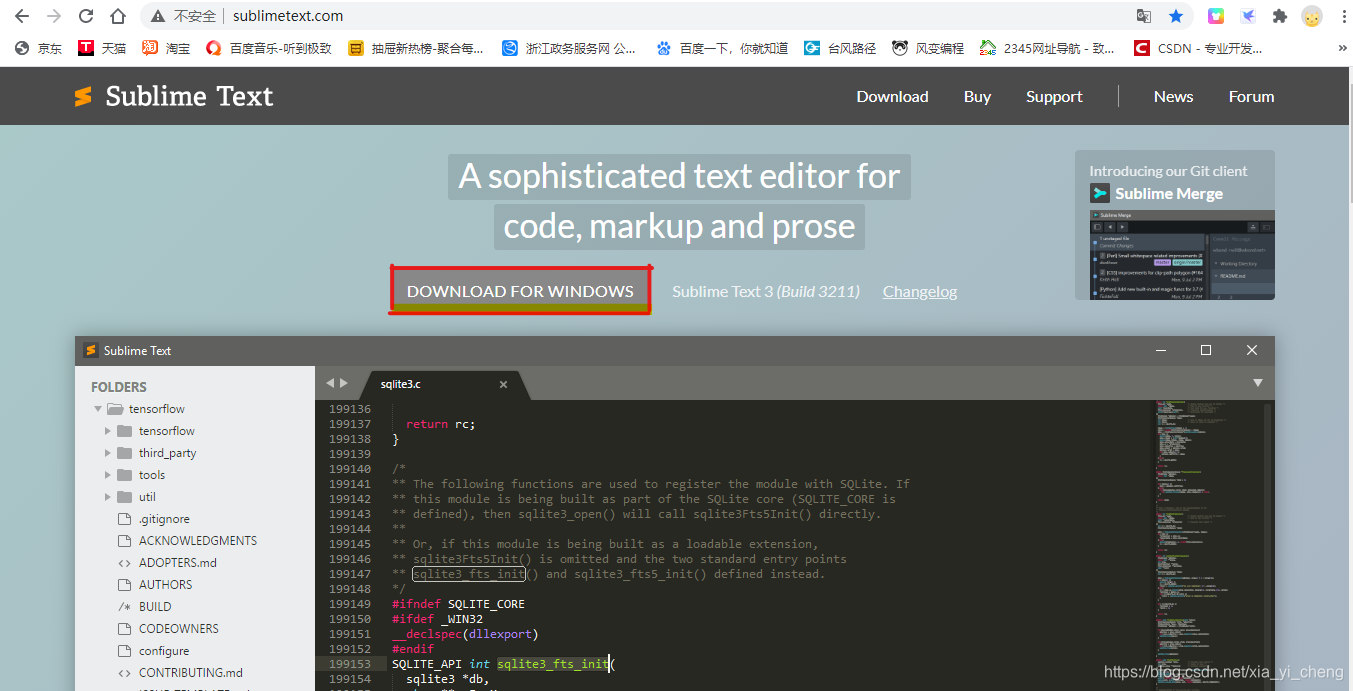Click the 'Sublime Text 3 (Build 3211)' label

766,291
